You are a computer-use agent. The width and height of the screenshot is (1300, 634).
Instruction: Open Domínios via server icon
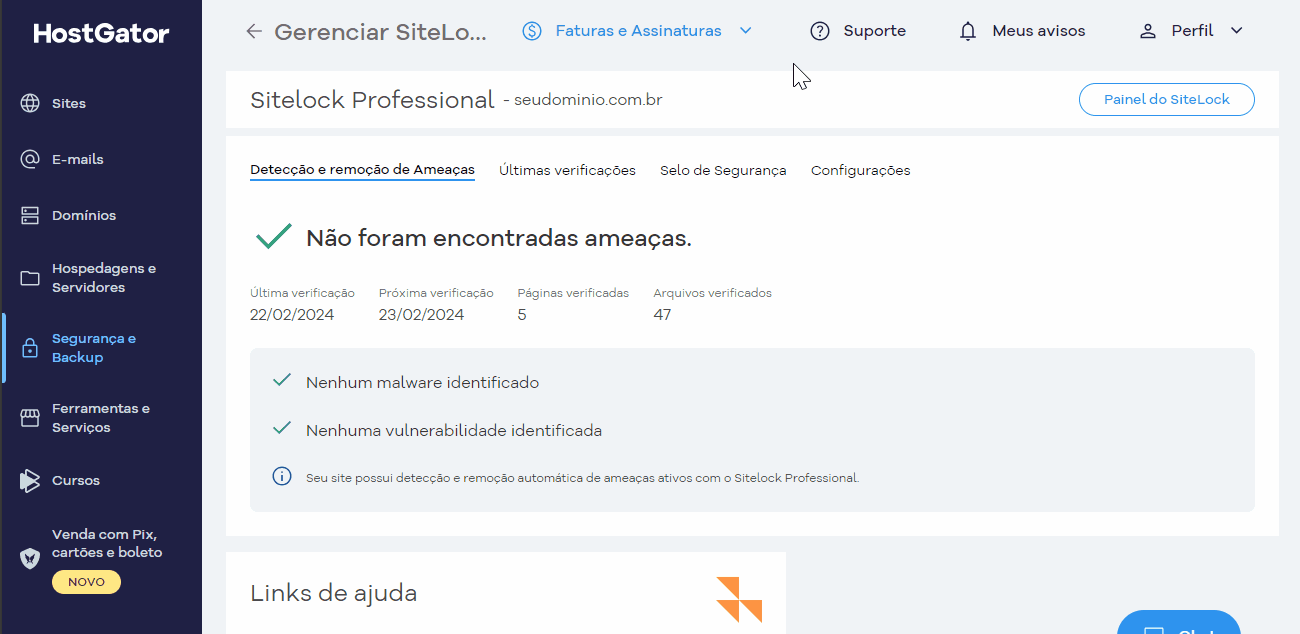30,215
